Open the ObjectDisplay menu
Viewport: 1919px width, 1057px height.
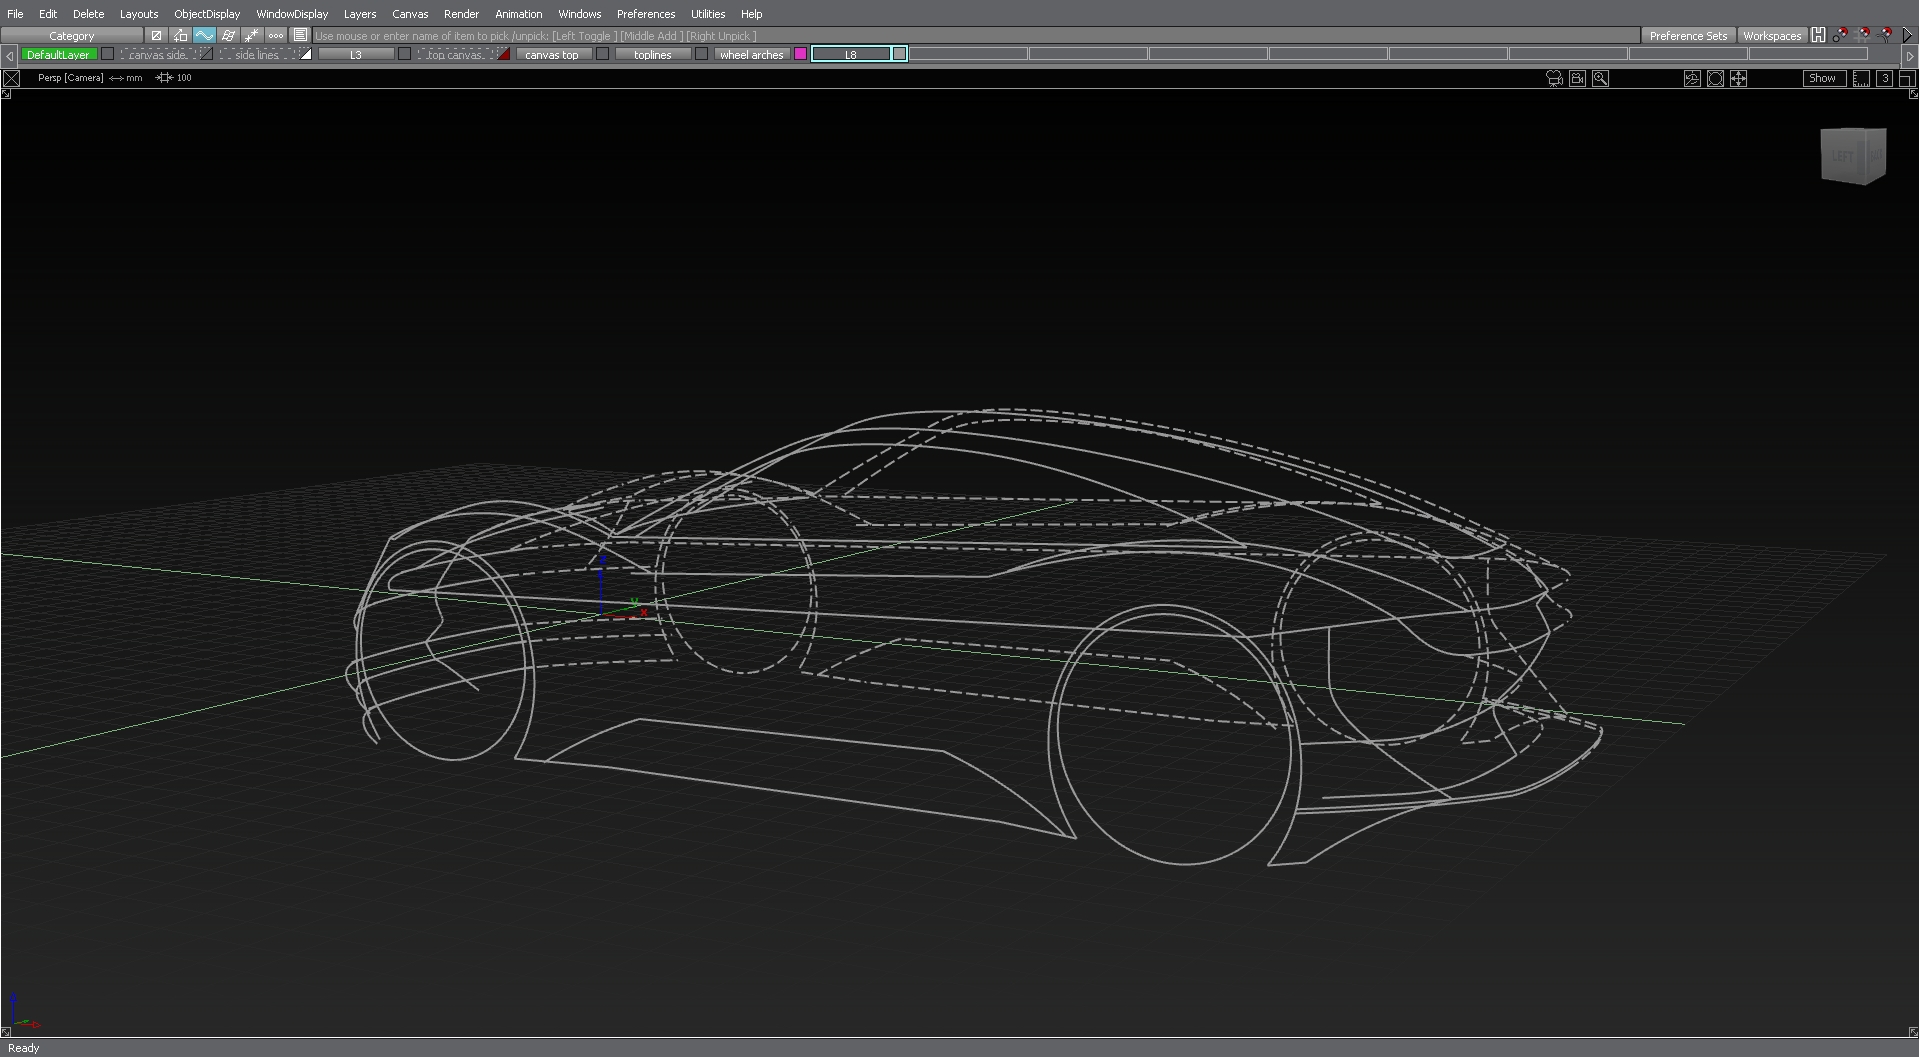pos(206,13)
